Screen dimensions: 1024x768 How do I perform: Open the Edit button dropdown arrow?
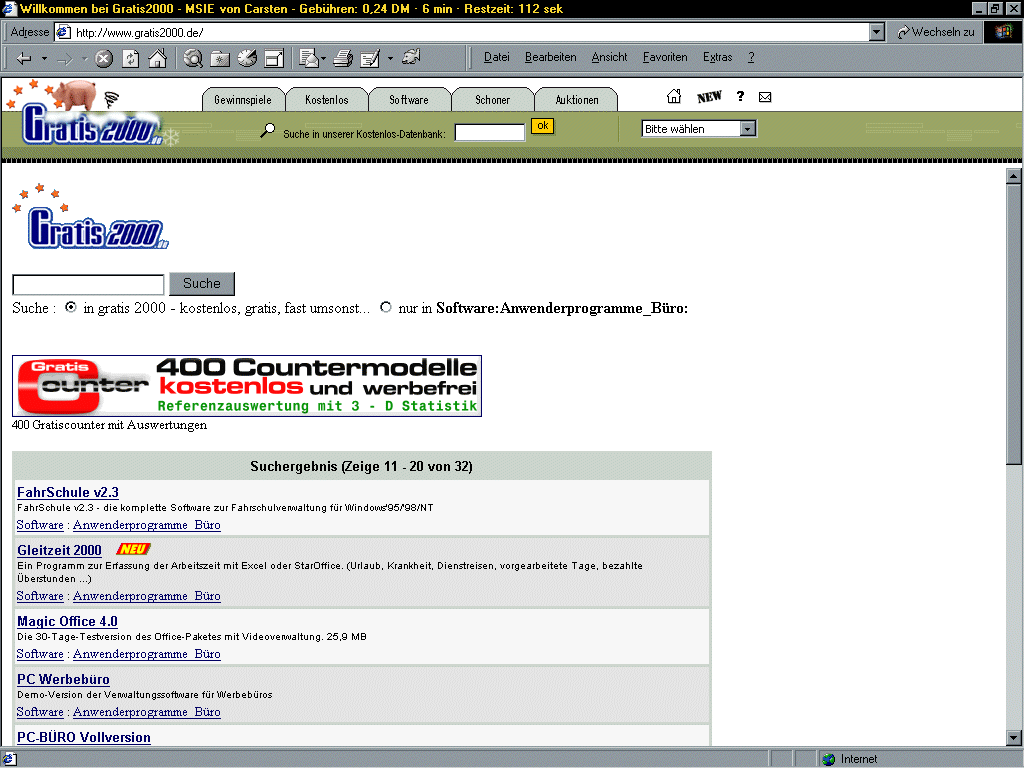[391, 59]
